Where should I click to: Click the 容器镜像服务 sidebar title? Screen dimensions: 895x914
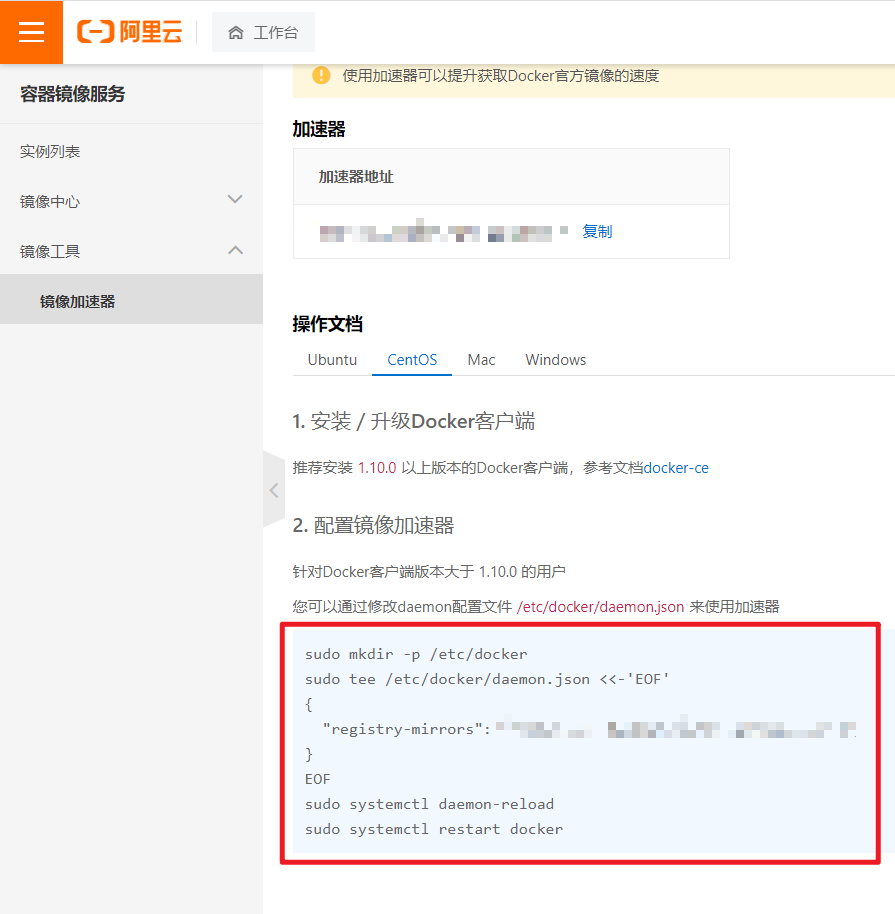pyautogui.click(x=73, y=94)
